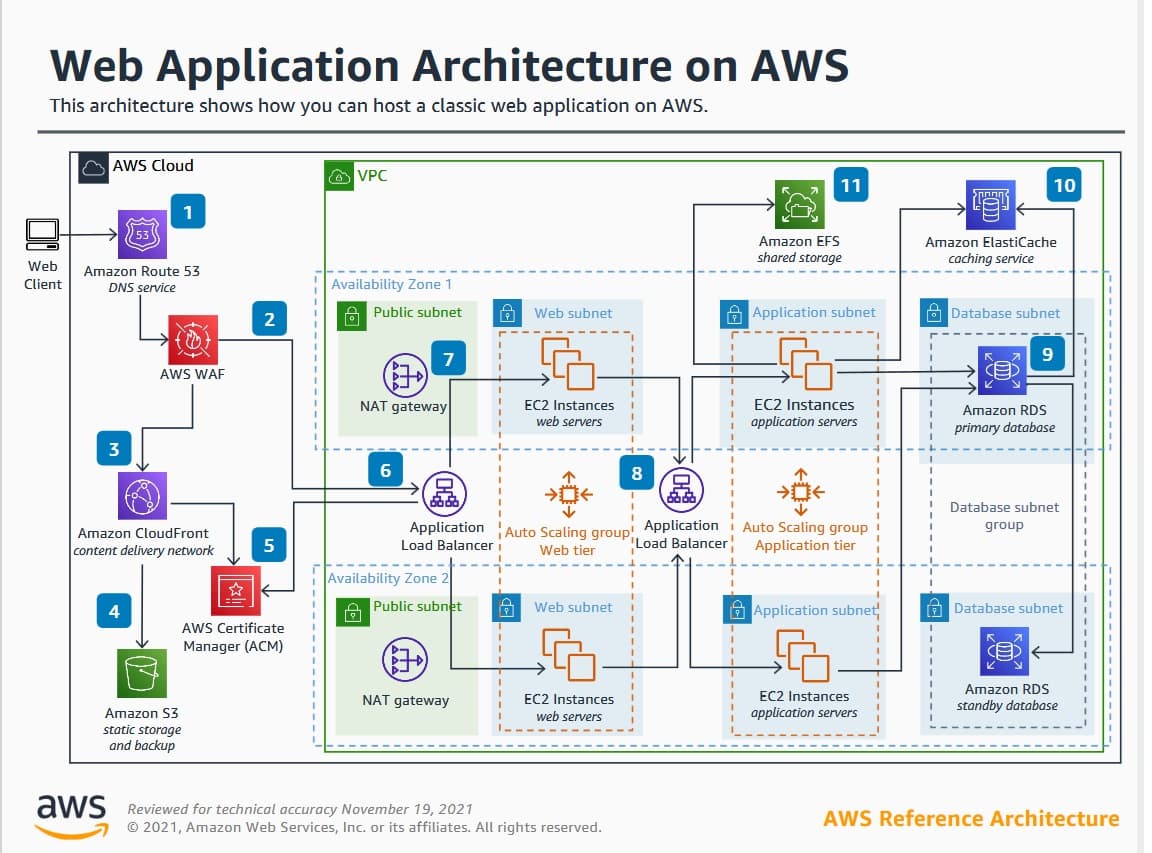
Task: Click the Auto Scaling group Web tier icon
Action: coord(568,493)
